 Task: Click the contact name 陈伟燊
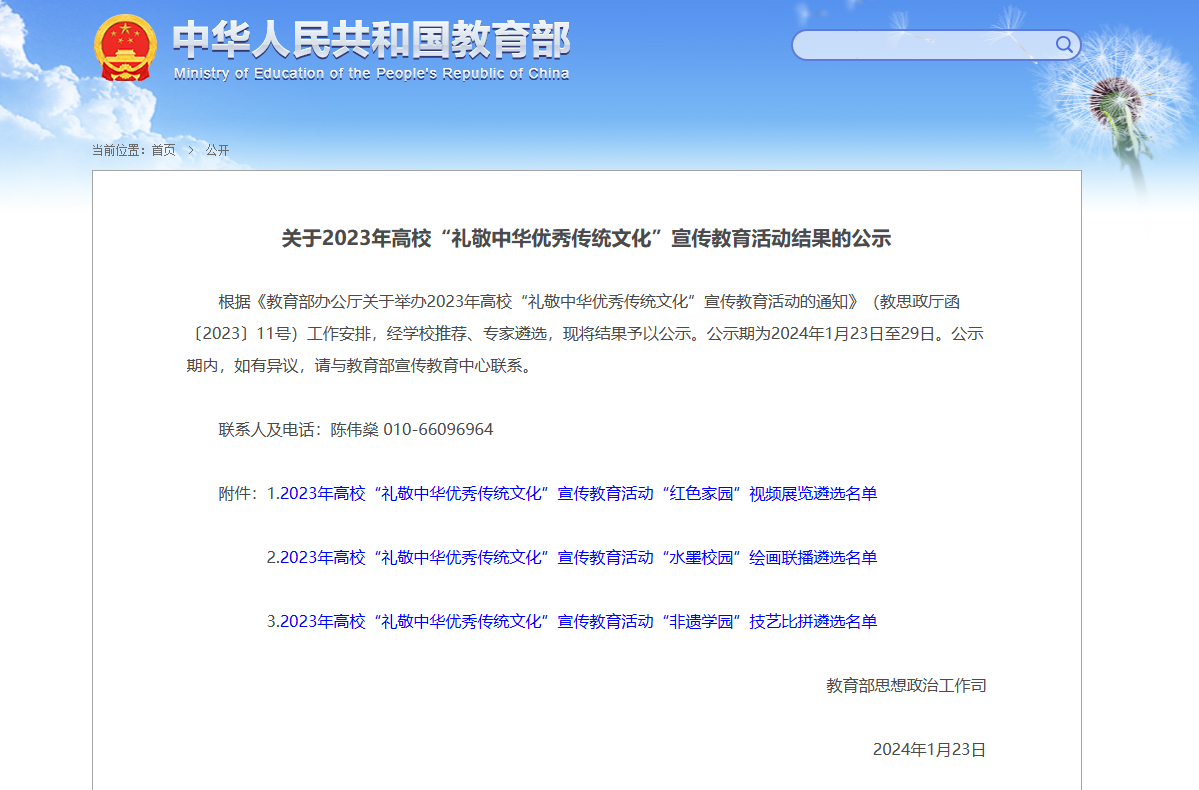coord(354,429)
